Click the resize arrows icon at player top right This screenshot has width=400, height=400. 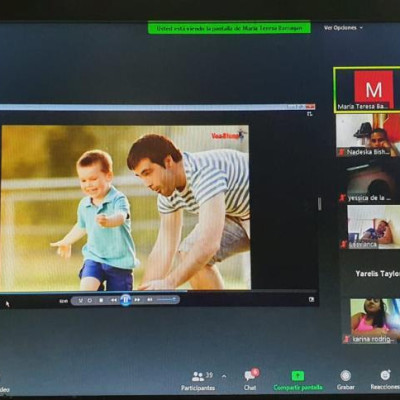click(310, 114)
